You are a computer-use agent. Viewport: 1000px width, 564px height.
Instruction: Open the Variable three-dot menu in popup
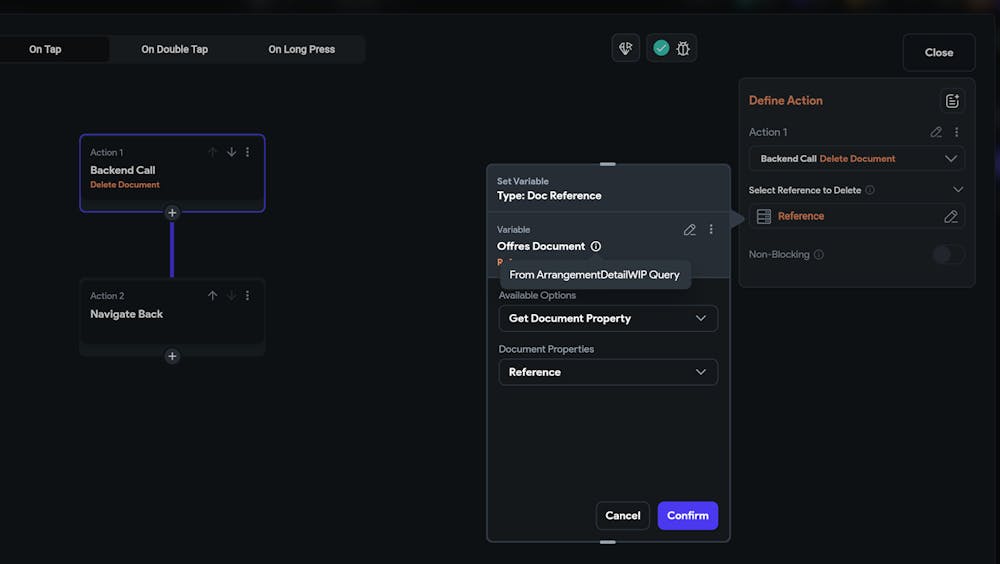tap(711, 230)
